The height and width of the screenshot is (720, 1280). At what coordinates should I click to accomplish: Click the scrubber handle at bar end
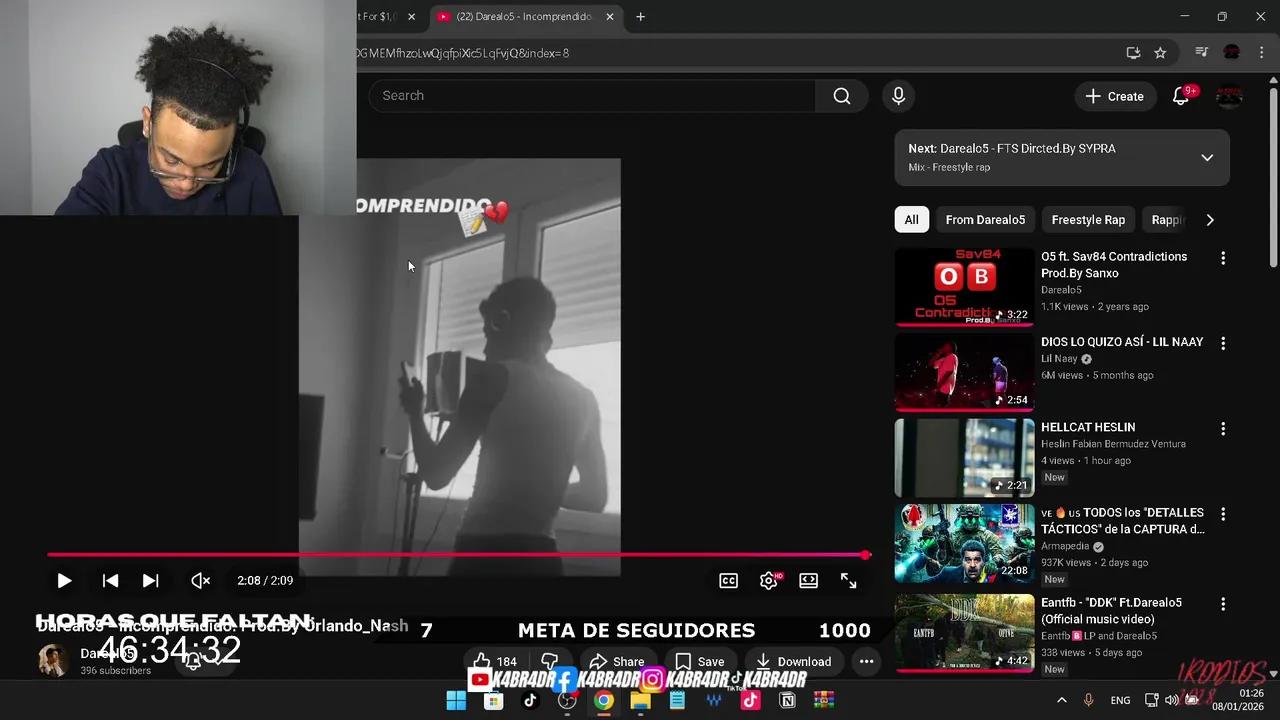(865, 554)
